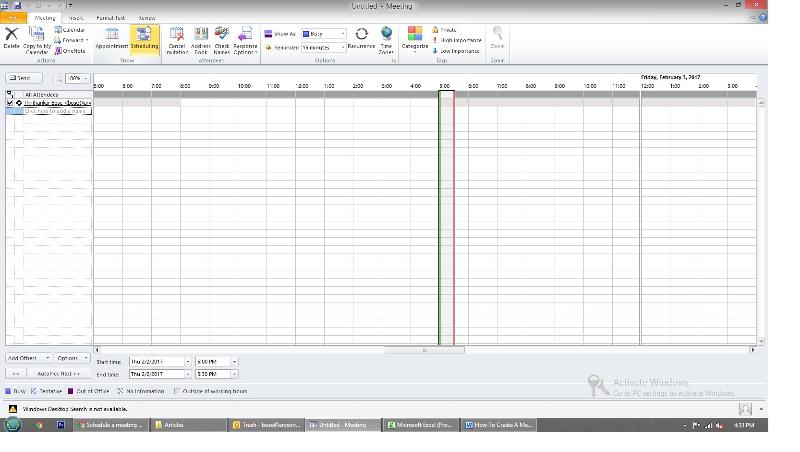The image size is (800, 452).
Task: Switch to Microsoft Excel in taskbar
Action: coord(421,424)
